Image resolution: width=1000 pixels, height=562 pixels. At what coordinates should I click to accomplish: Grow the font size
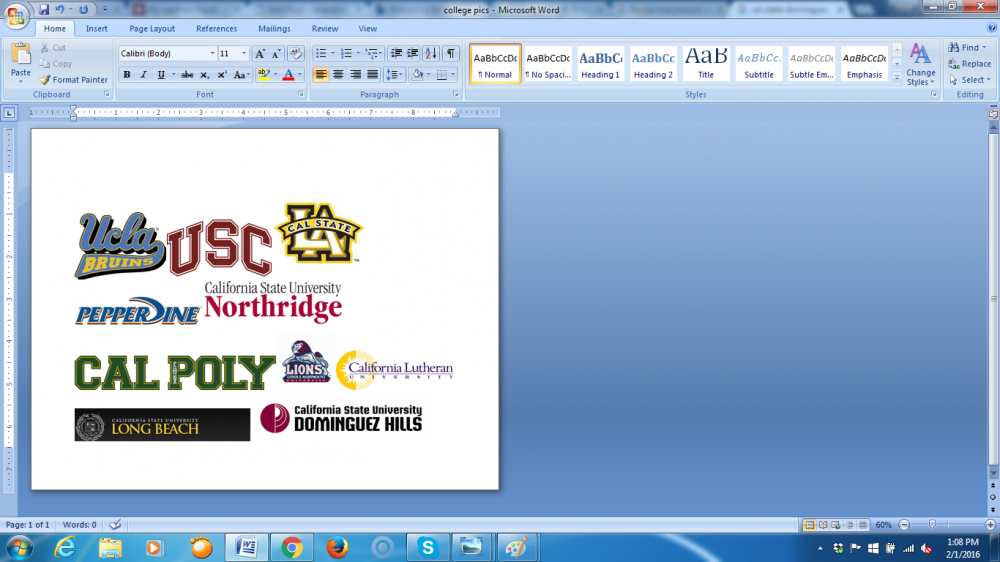click(x=260, y=54)
